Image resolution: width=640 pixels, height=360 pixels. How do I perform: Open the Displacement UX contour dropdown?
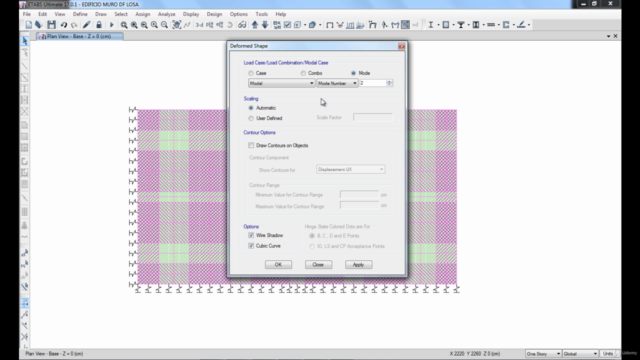pos(351,169)
